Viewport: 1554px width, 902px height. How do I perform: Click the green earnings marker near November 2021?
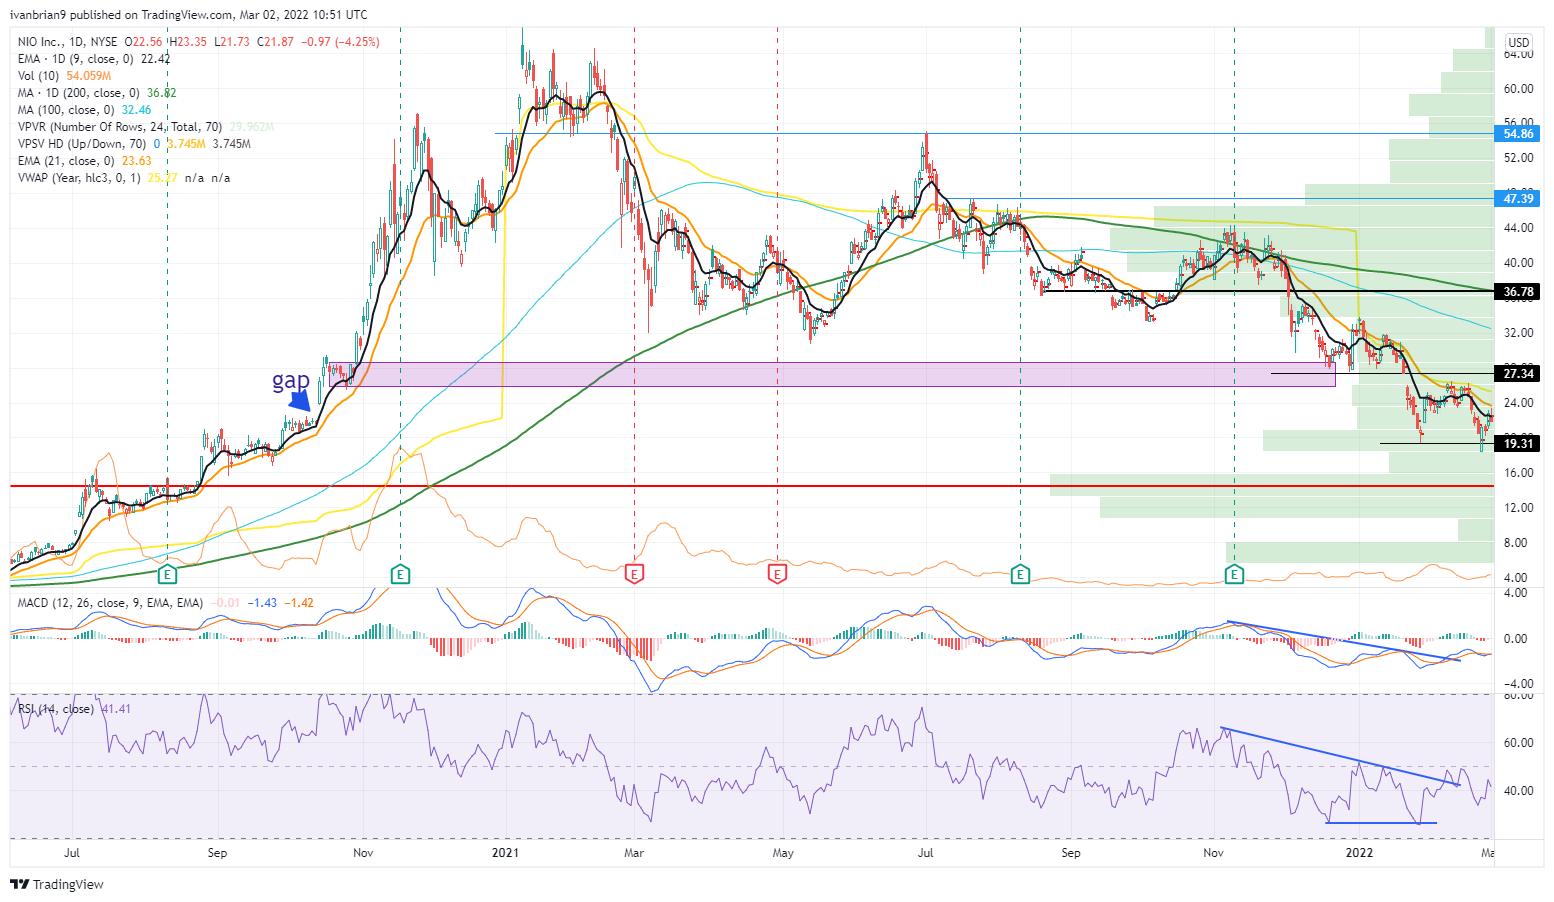coord(1235,574)
